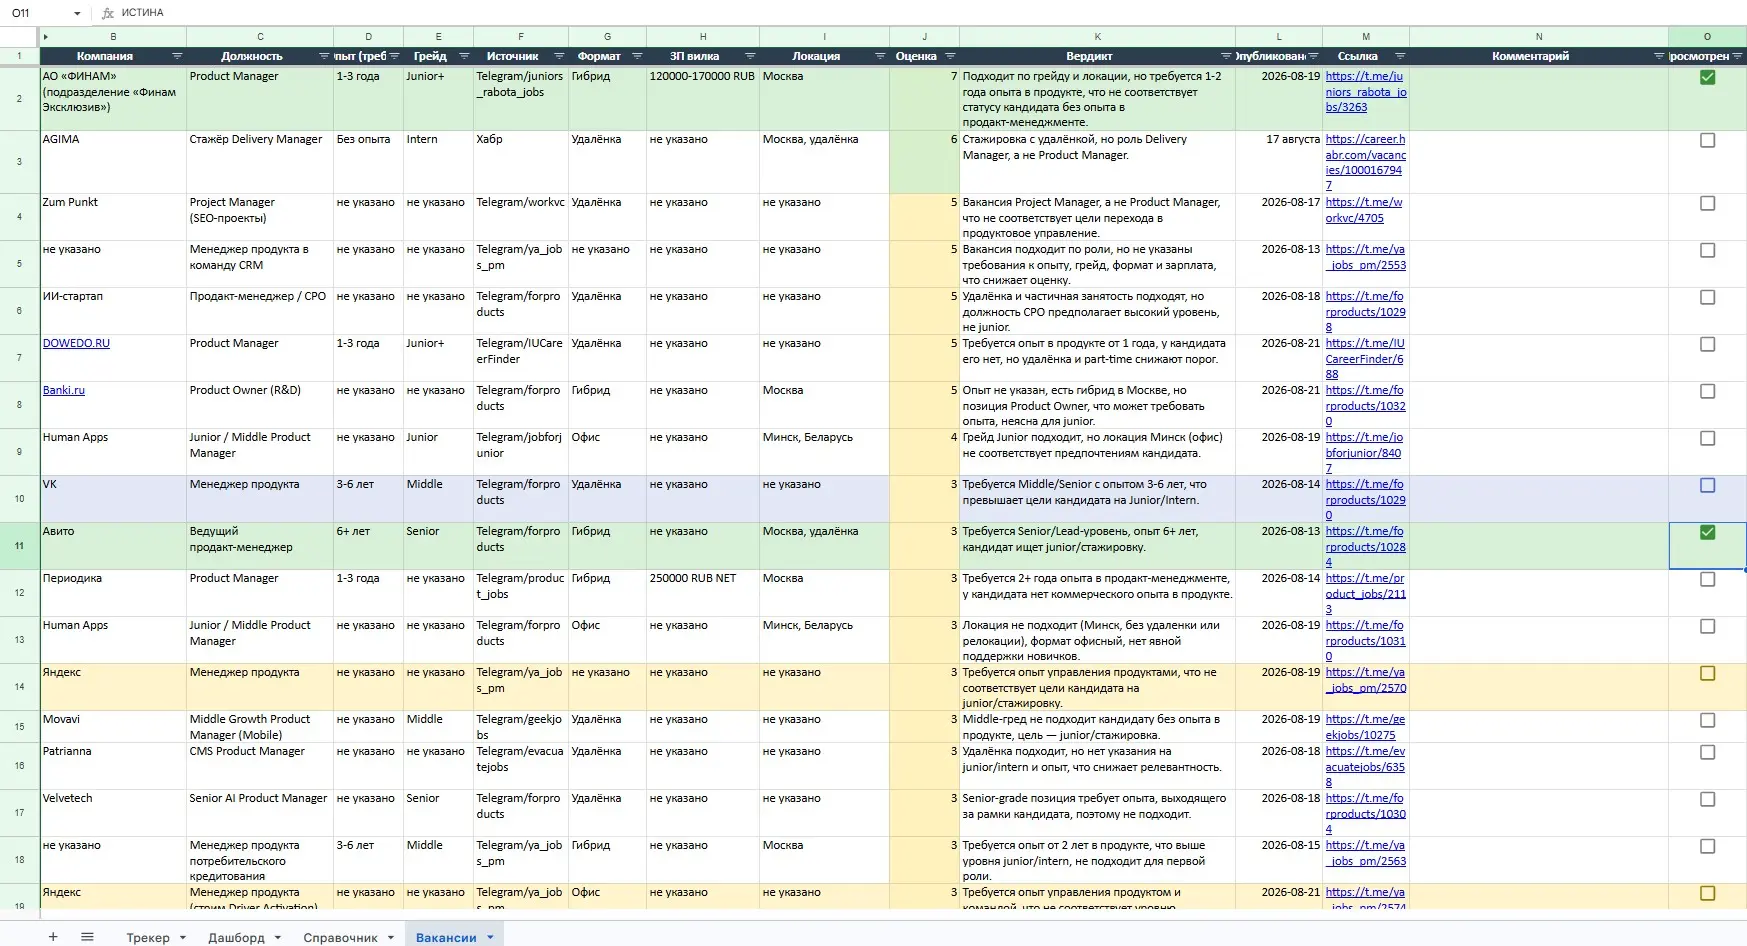Viewport: 1747px width, 946px height.
Task: Select the cell "CMS Product Manager"
Action: (260, 766)
